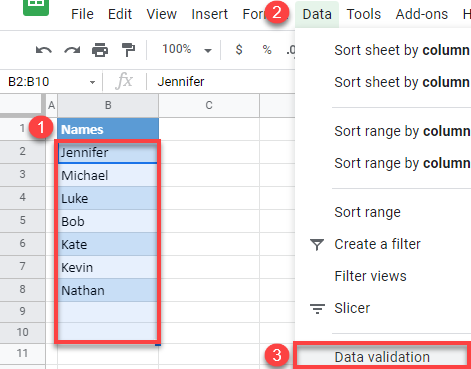Choose Create a filter entry
This screenshot has width=471, height=369.
tap(377, 244)
